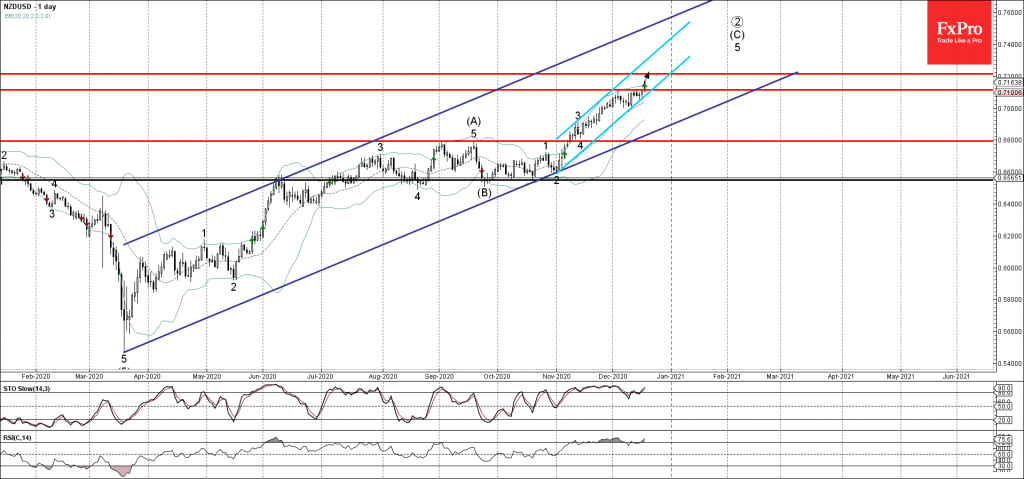Select the (A) wave label
This screenshot has width=1024, height=479.
click(473, 121)
